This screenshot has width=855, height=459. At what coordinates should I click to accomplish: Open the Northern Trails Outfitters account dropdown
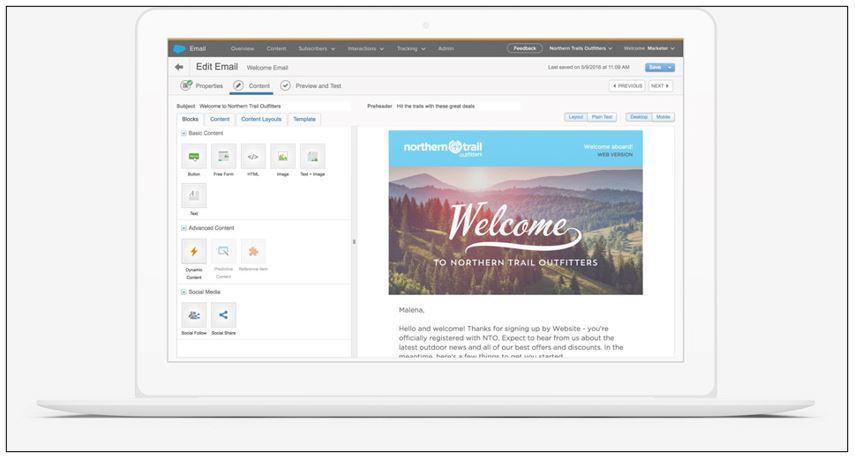pos(581,49)
